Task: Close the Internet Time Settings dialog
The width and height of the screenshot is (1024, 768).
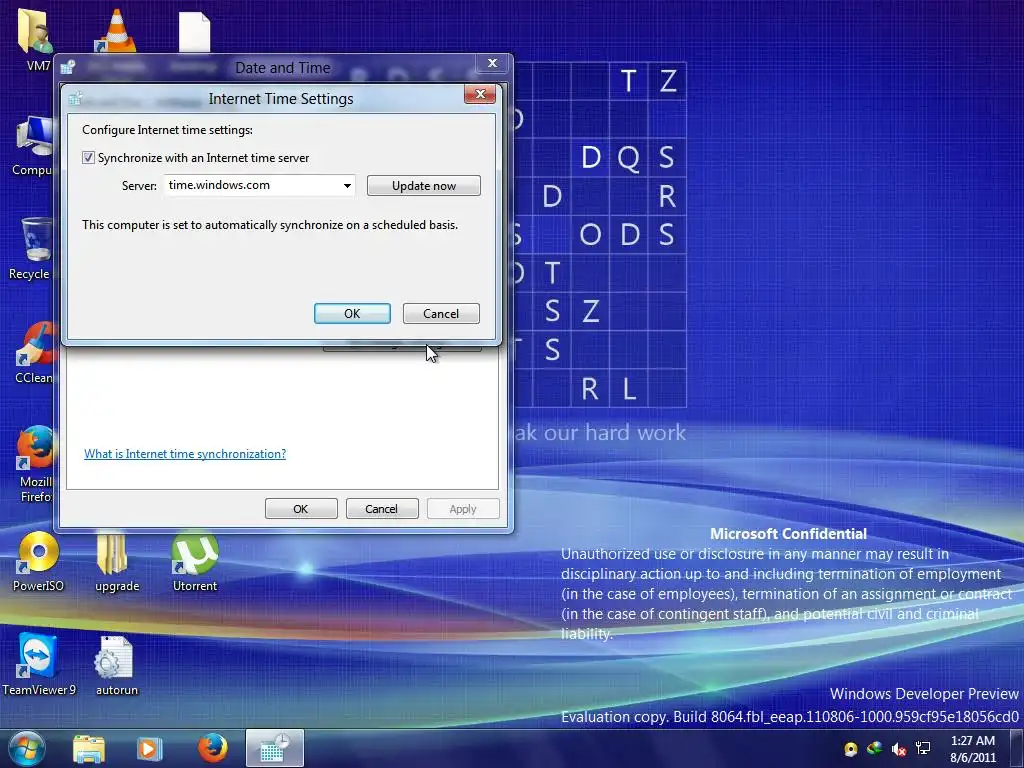Action: (x=480, y=94)
